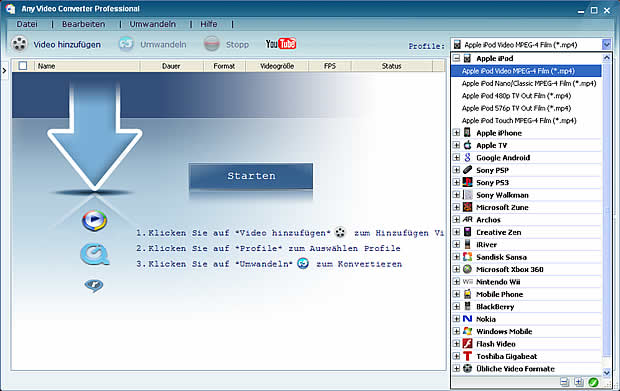Select Apple iPod Nano/Classic MPEG-4 Film profile
Screen dimensions: 620x391
click(x=529, y=83)
